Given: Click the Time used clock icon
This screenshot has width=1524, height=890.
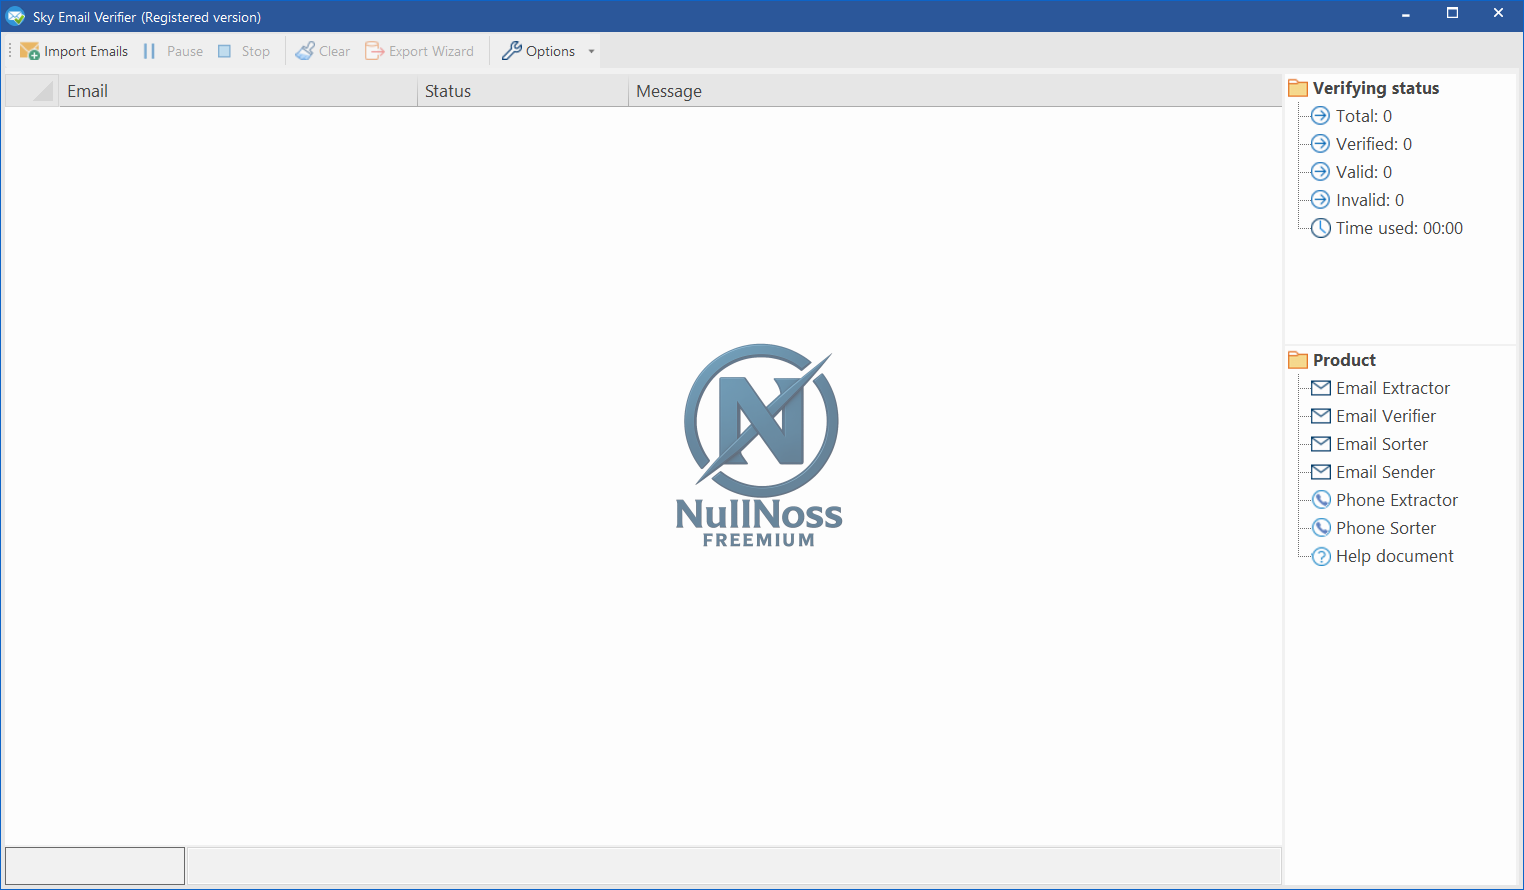Looking at the screenshot, I should (x=1321, y=228).
